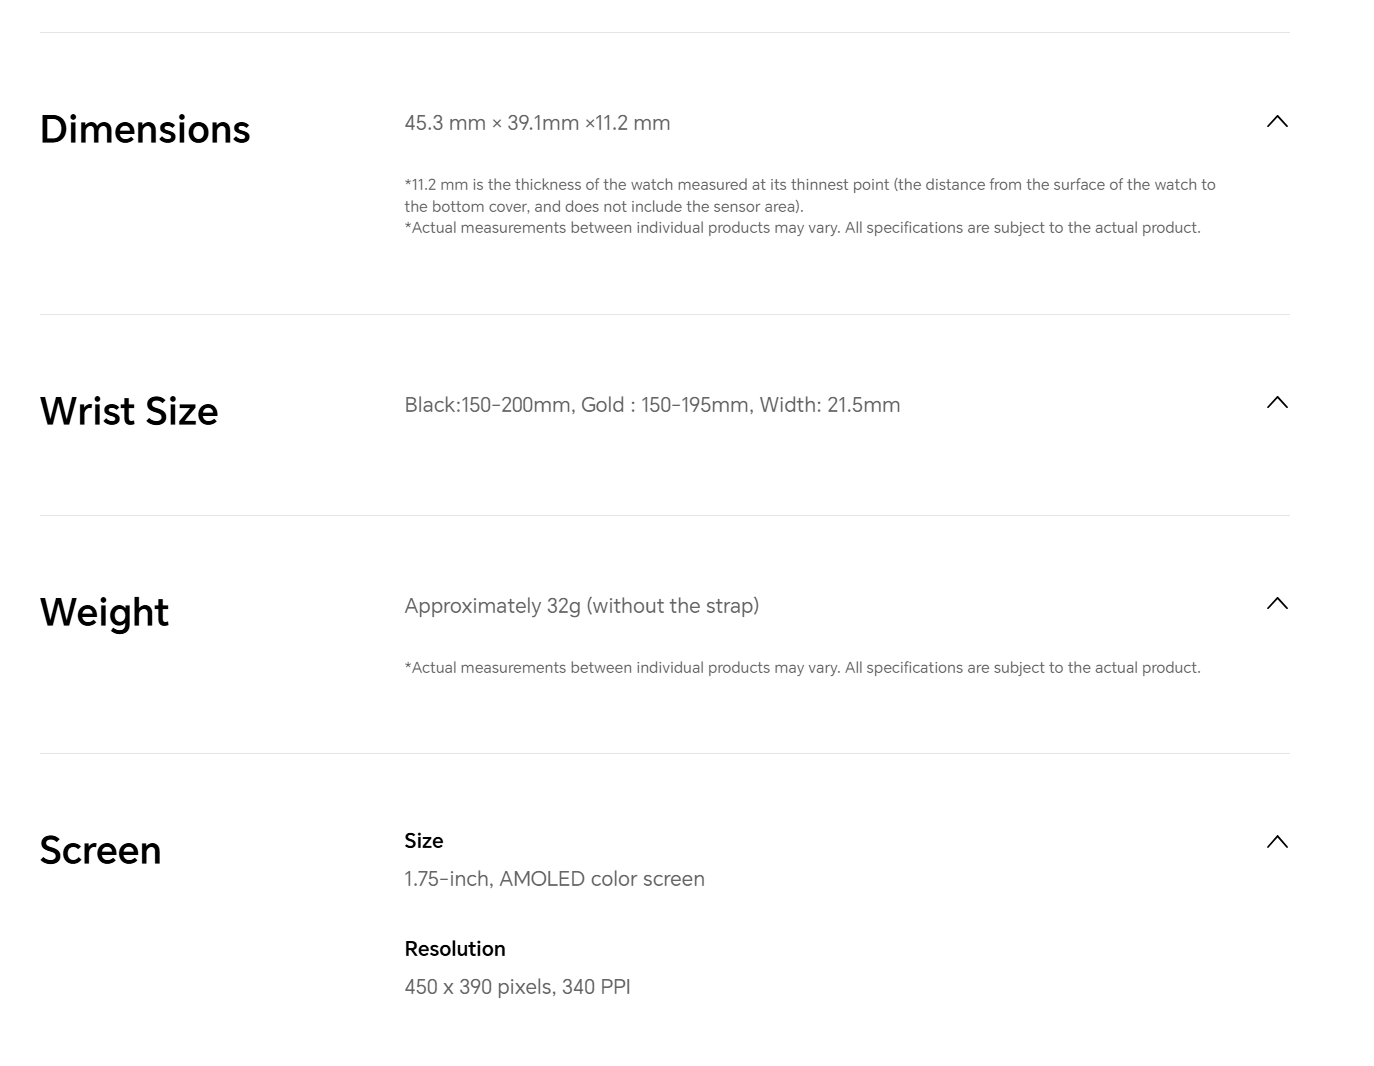Click the actual measurements note under Weight

[x=802, y=668]
